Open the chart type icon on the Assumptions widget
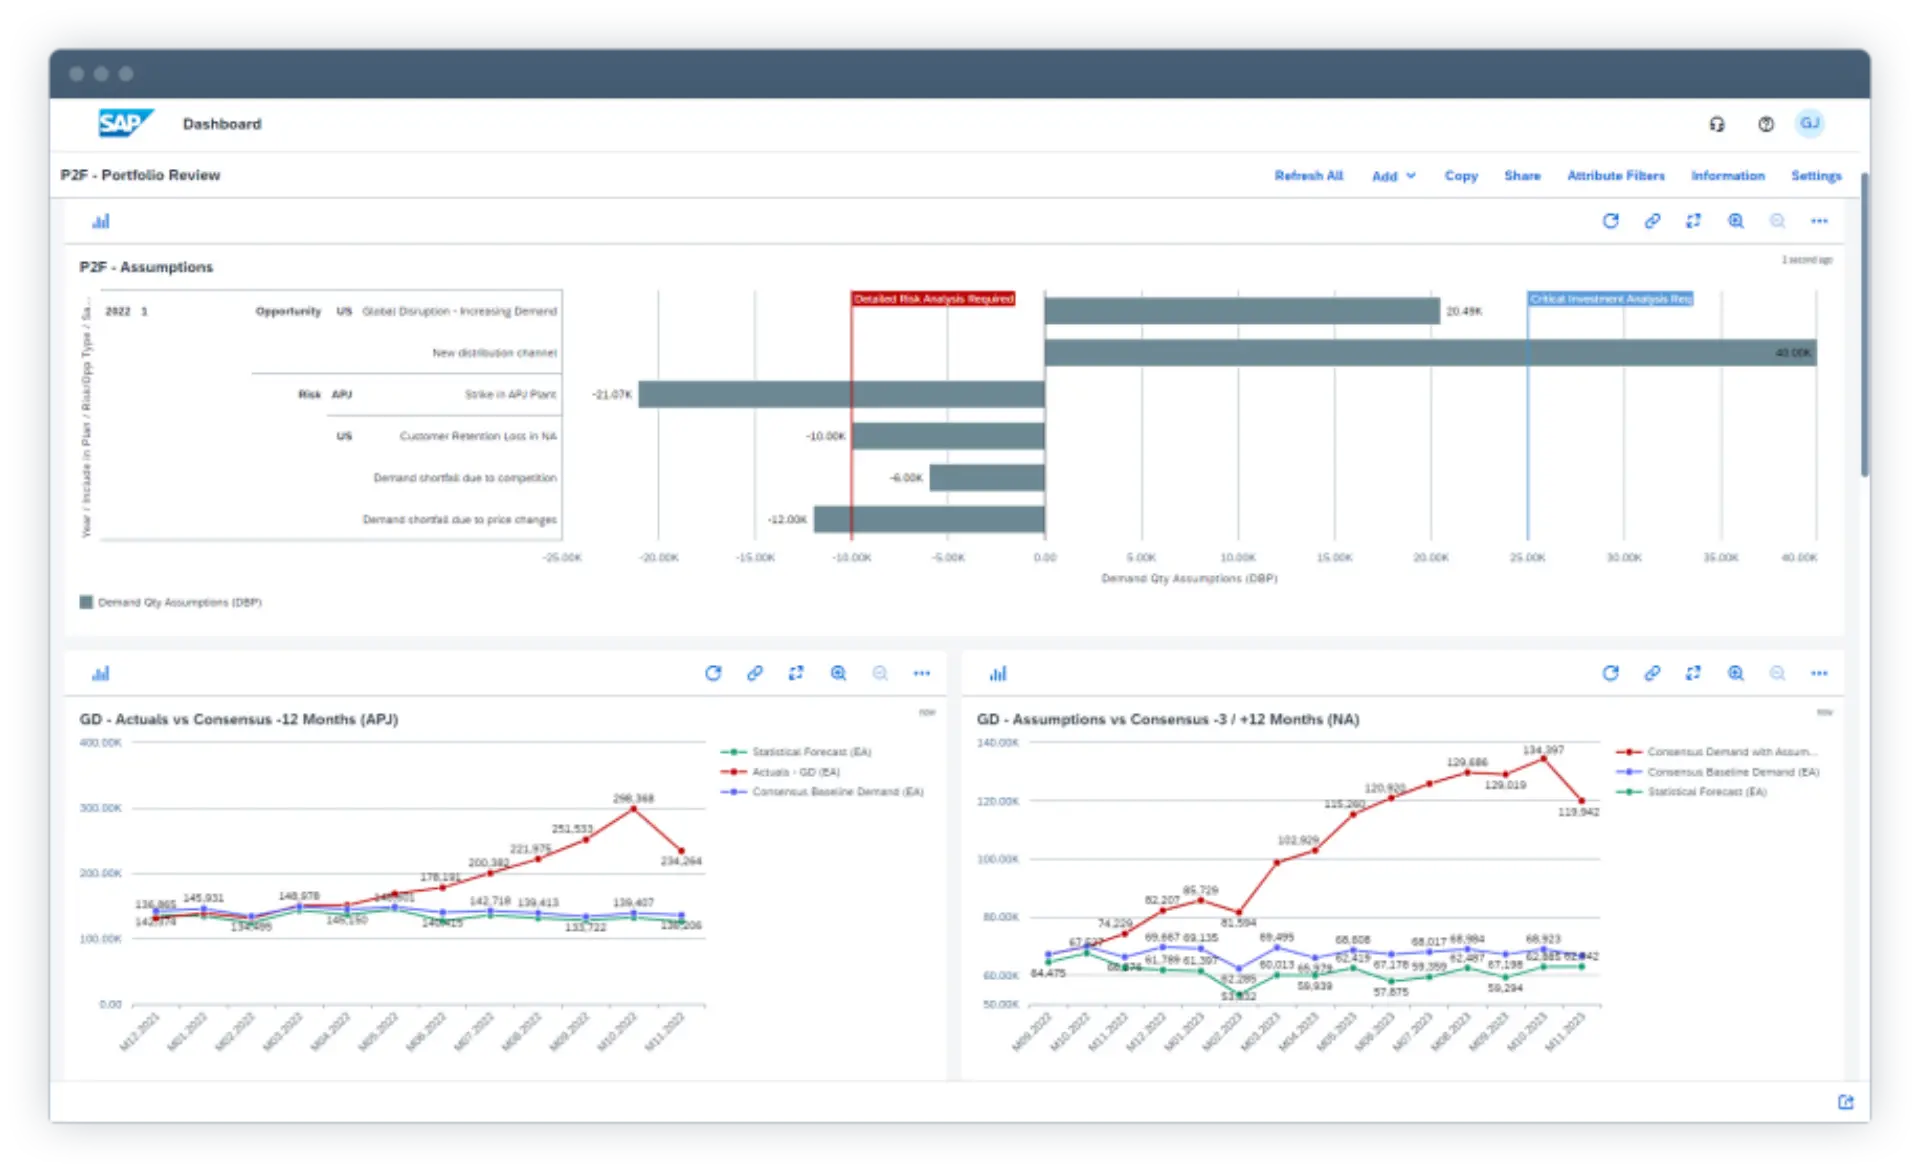Image resolution: width=1920 pixels, height=1172 pixels. 101,220
